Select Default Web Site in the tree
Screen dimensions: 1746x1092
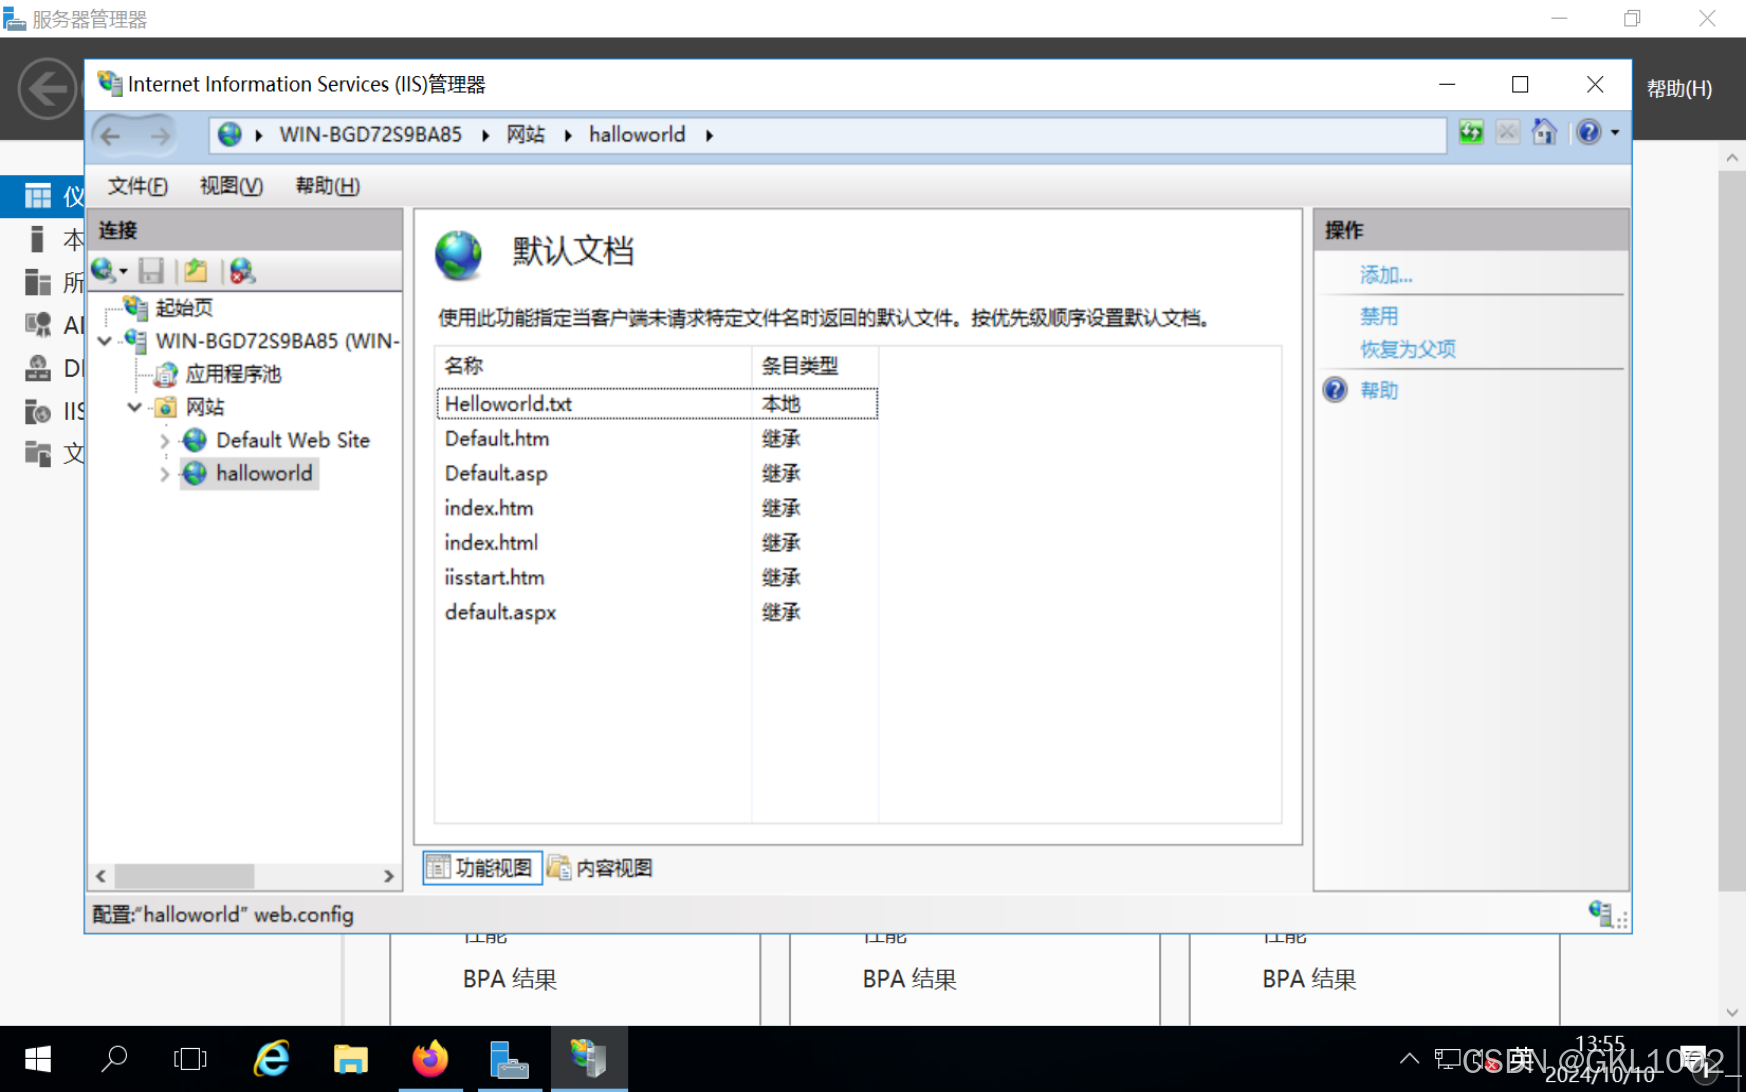[292, 440]
